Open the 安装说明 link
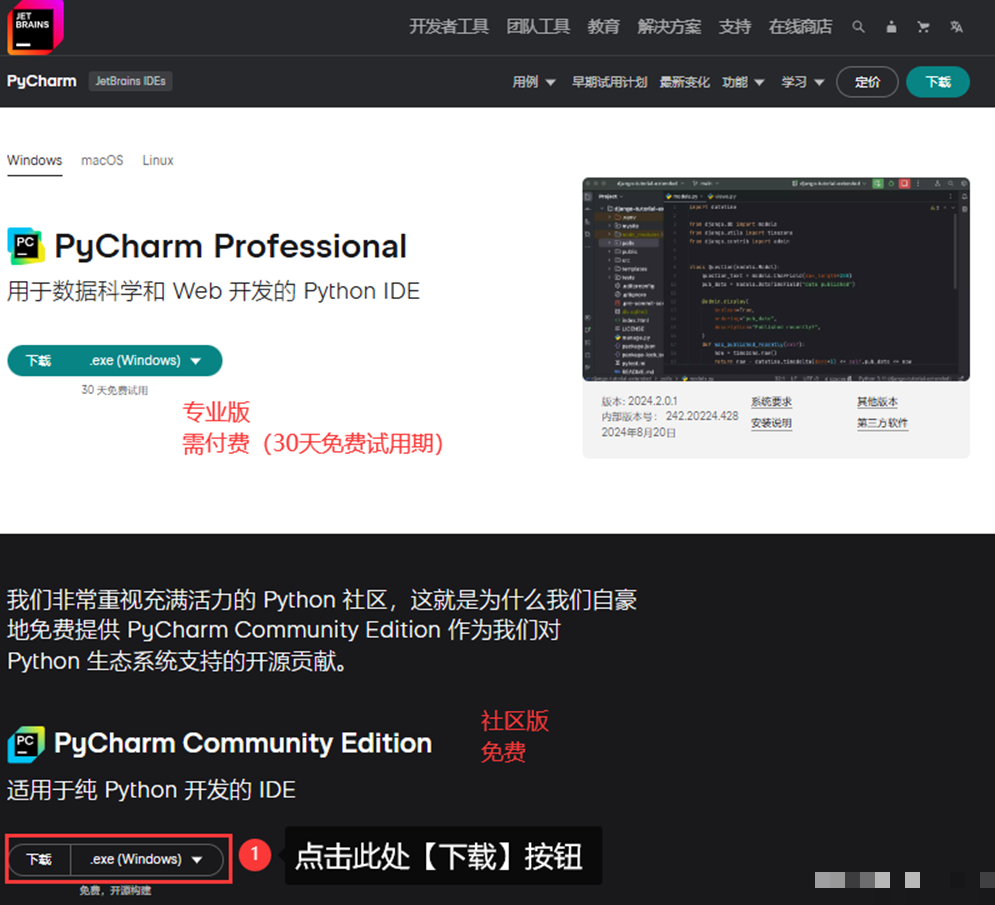Screen dimensions: 995x905 pos(771,423)
